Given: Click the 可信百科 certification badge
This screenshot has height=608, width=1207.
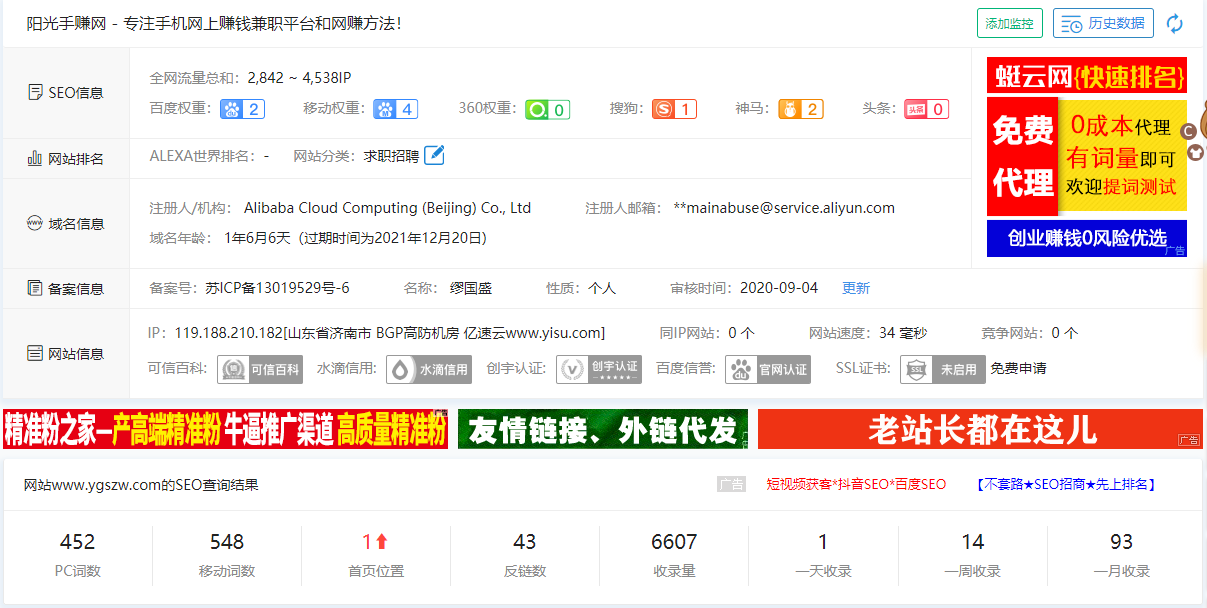Looking at the screenshot, I should pos(260,369).
